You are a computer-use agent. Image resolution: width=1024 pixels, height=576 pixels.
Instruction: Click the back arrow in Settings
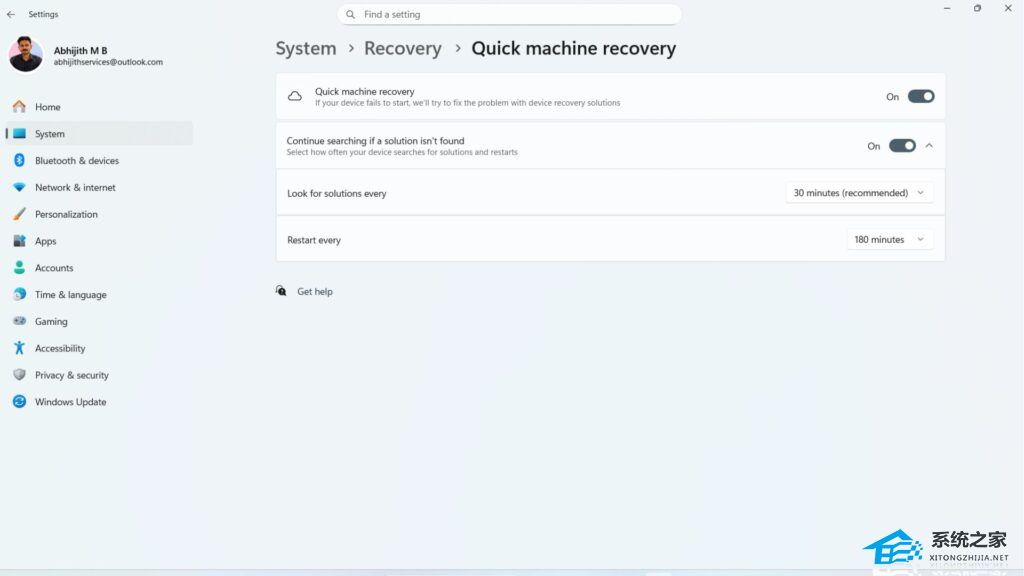tap(11, 14)
